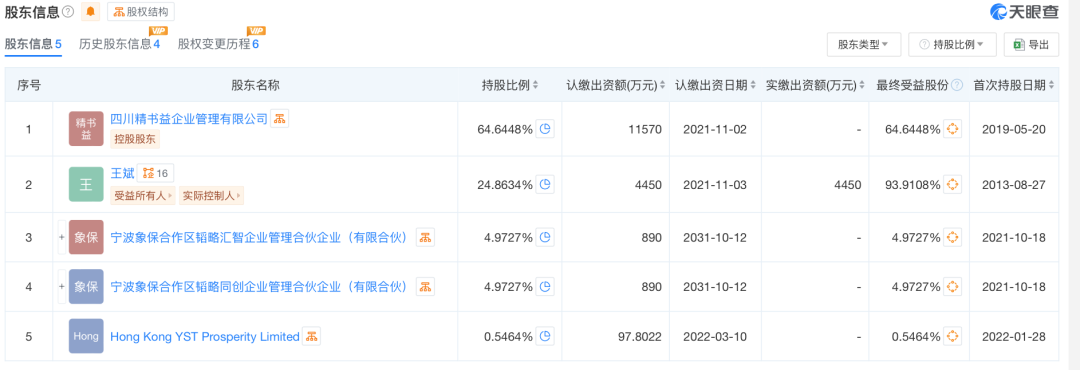Click the 16 related-companies badge beside 王斌
This screenshot has width=1080, height=370.
pos(156,173)
